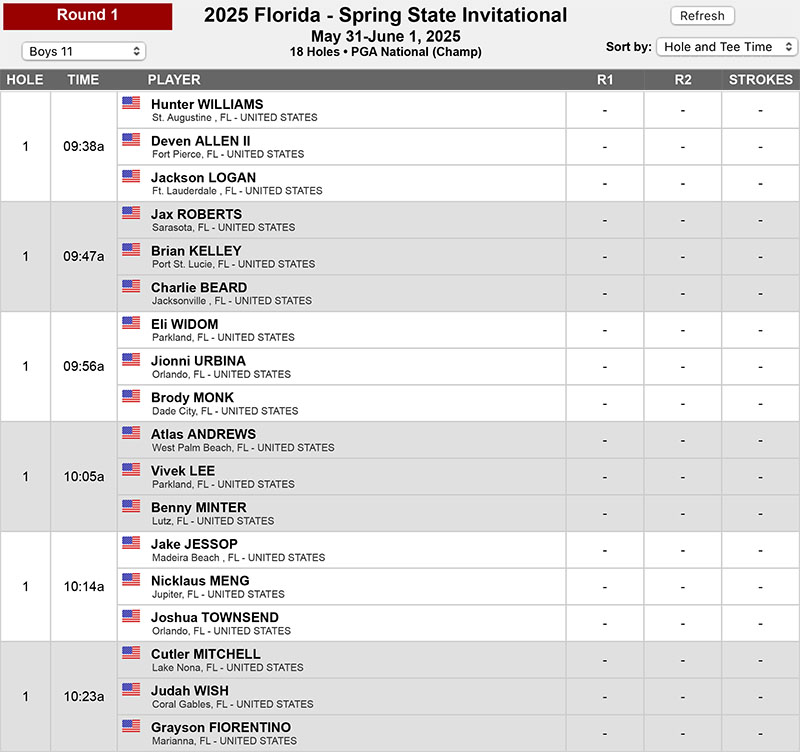Click the flag icon next to Vivek LEE
The width and height of the screenshot is (800, 752).
(x=131, y=469)
